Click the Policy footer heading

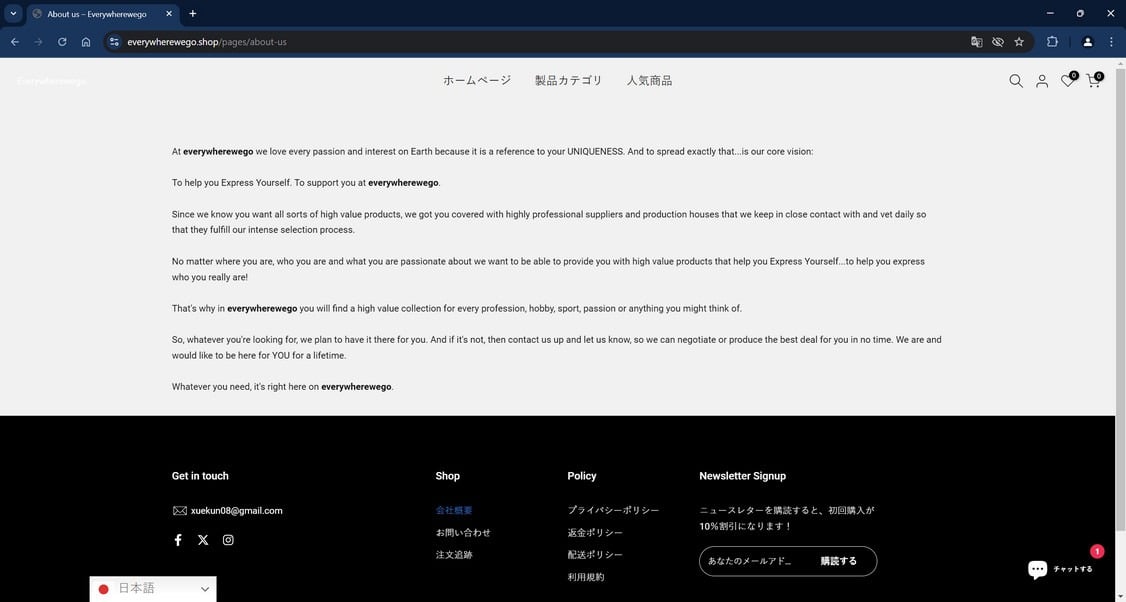(582, 476)
